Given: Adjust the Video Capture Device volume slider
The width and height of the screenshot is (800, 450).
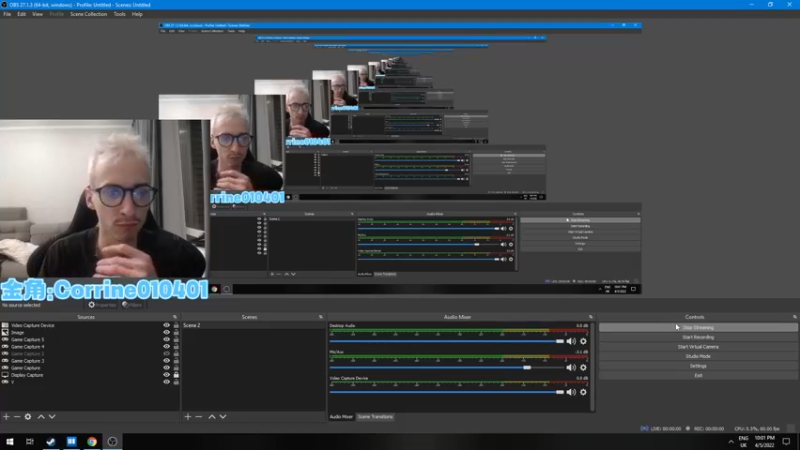Looking at the screenshot, I should click(446, 392).
